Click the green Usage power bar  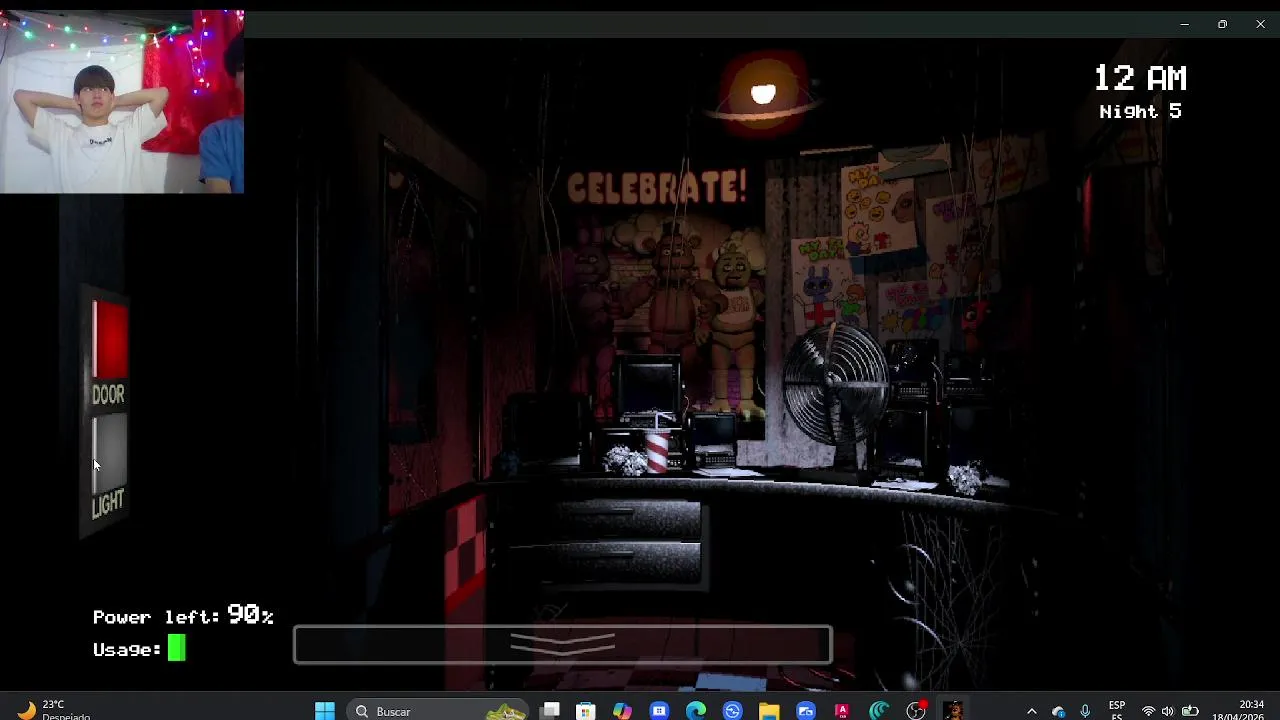[x=176, y=649]
